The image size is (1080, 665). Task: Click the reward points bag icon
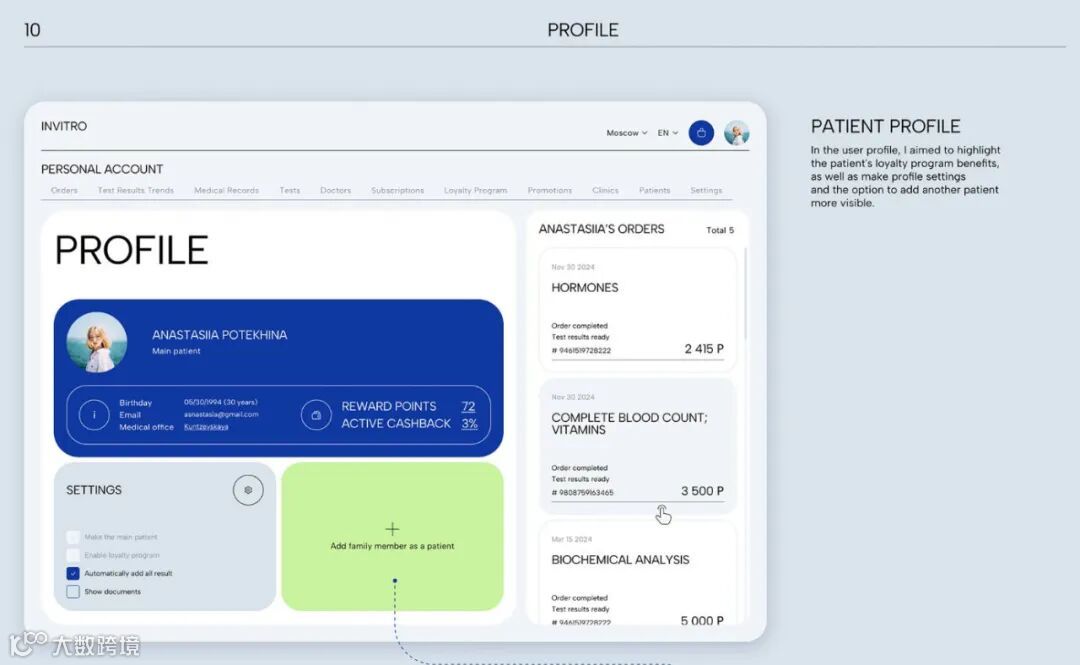[x=316, y=415]
